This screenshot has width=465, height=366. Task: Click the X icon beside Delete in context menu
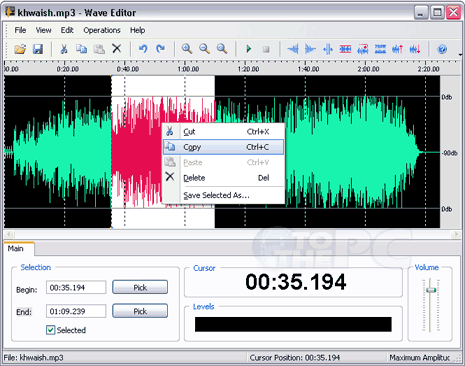[170, 177]
